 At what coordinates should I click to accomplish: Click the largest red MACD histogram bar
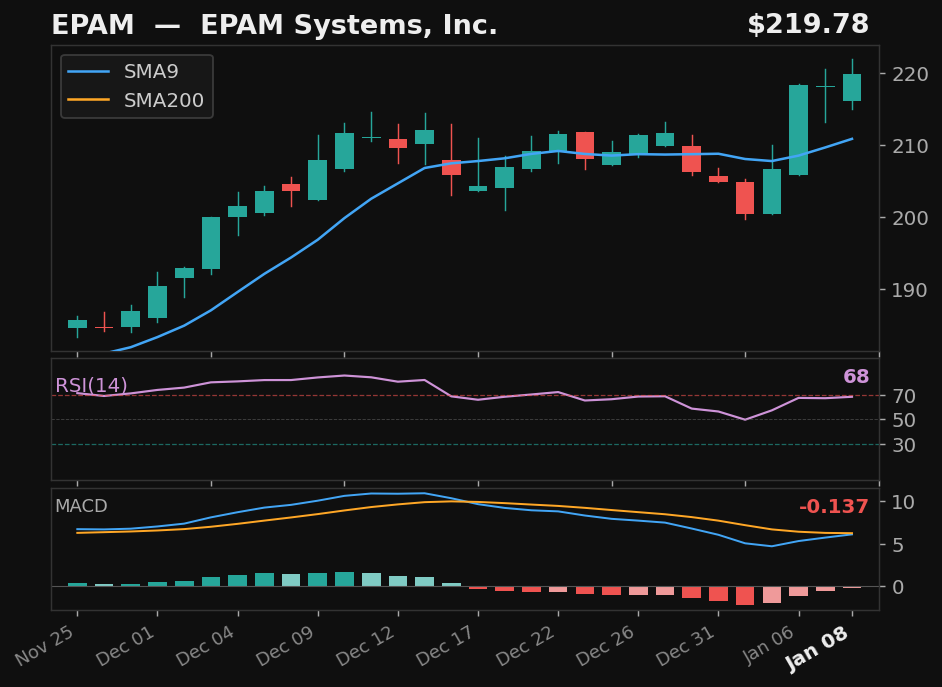tap(745, 596)
